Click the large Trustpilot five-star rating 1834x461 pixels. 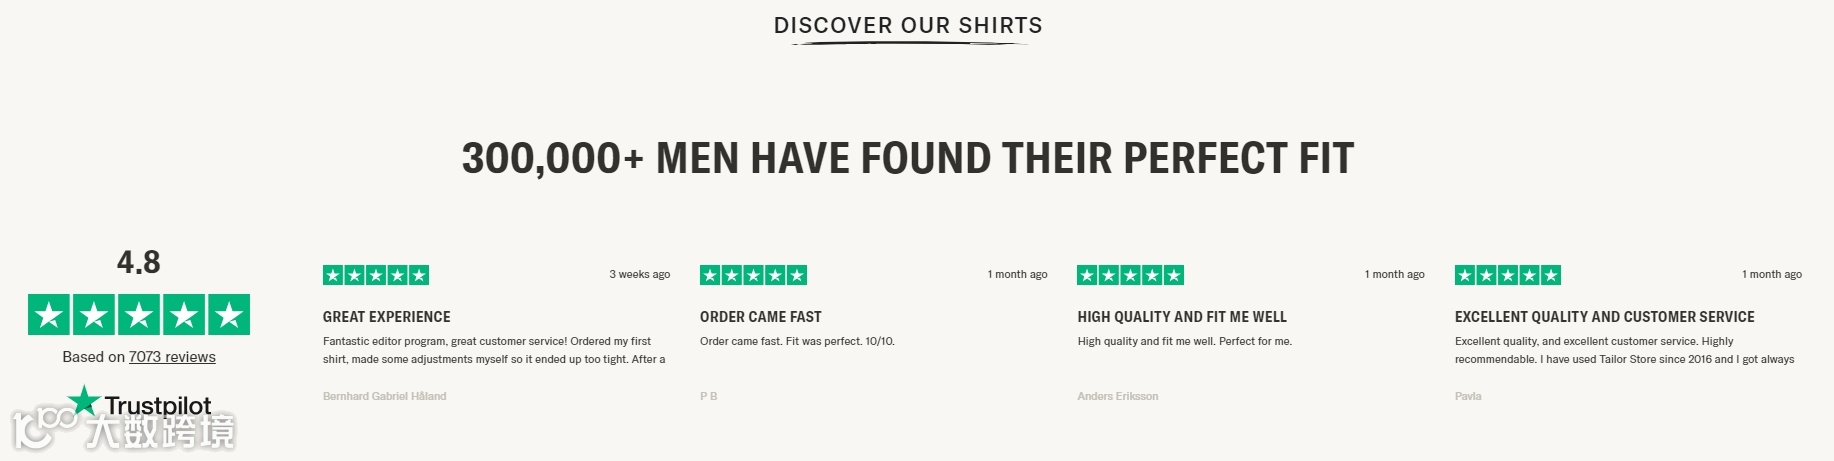[x=139, y=315]
